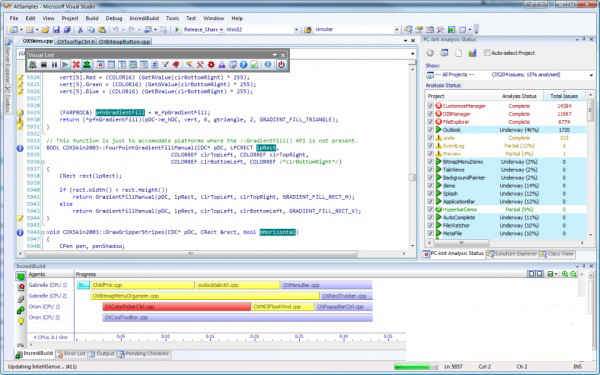The width and height of the screenshot is (600, 375).
Task: Switch to the Output tab
Action: point(102,354)
